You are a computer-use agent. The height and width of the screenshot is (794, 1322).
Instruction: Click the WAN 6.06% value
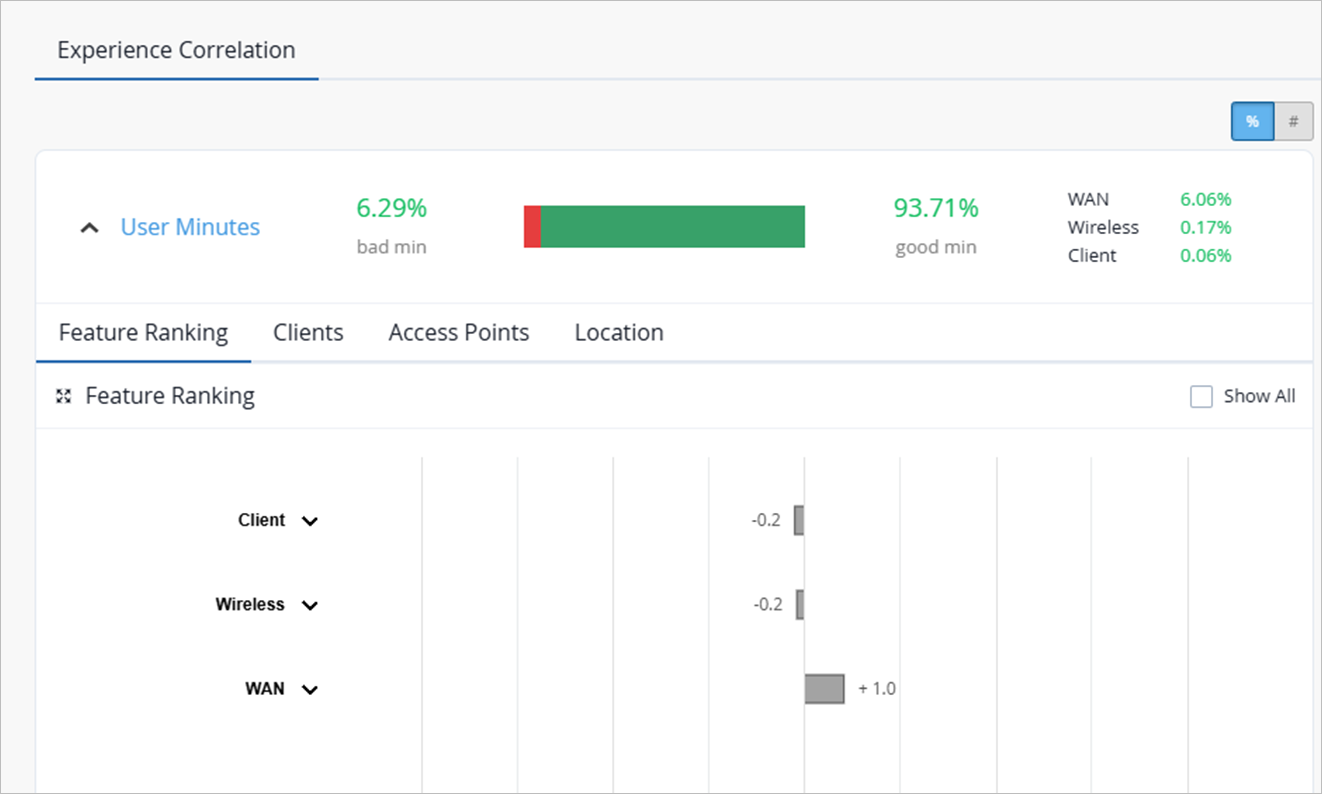(1205, 199)
